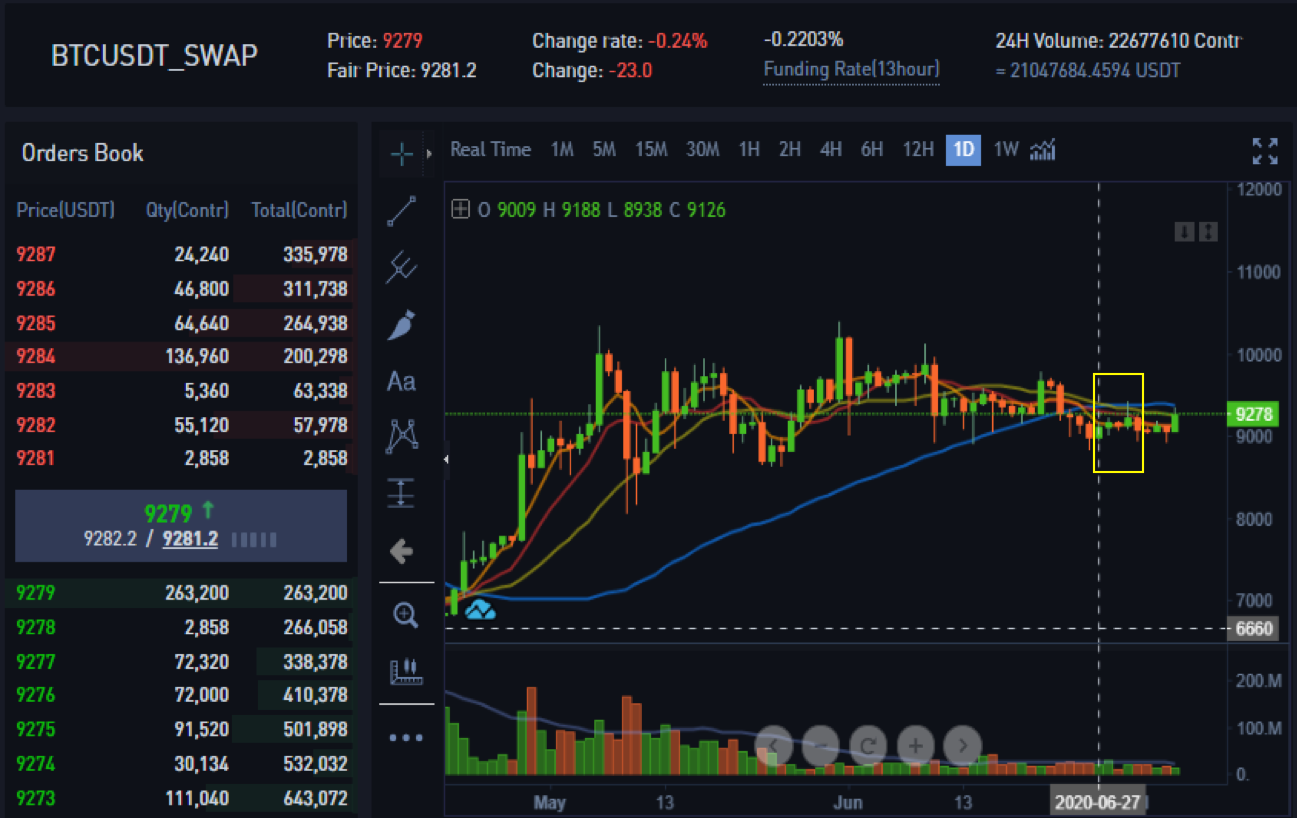
Task: Select the 15M timeframe
Action: point(651,150)
